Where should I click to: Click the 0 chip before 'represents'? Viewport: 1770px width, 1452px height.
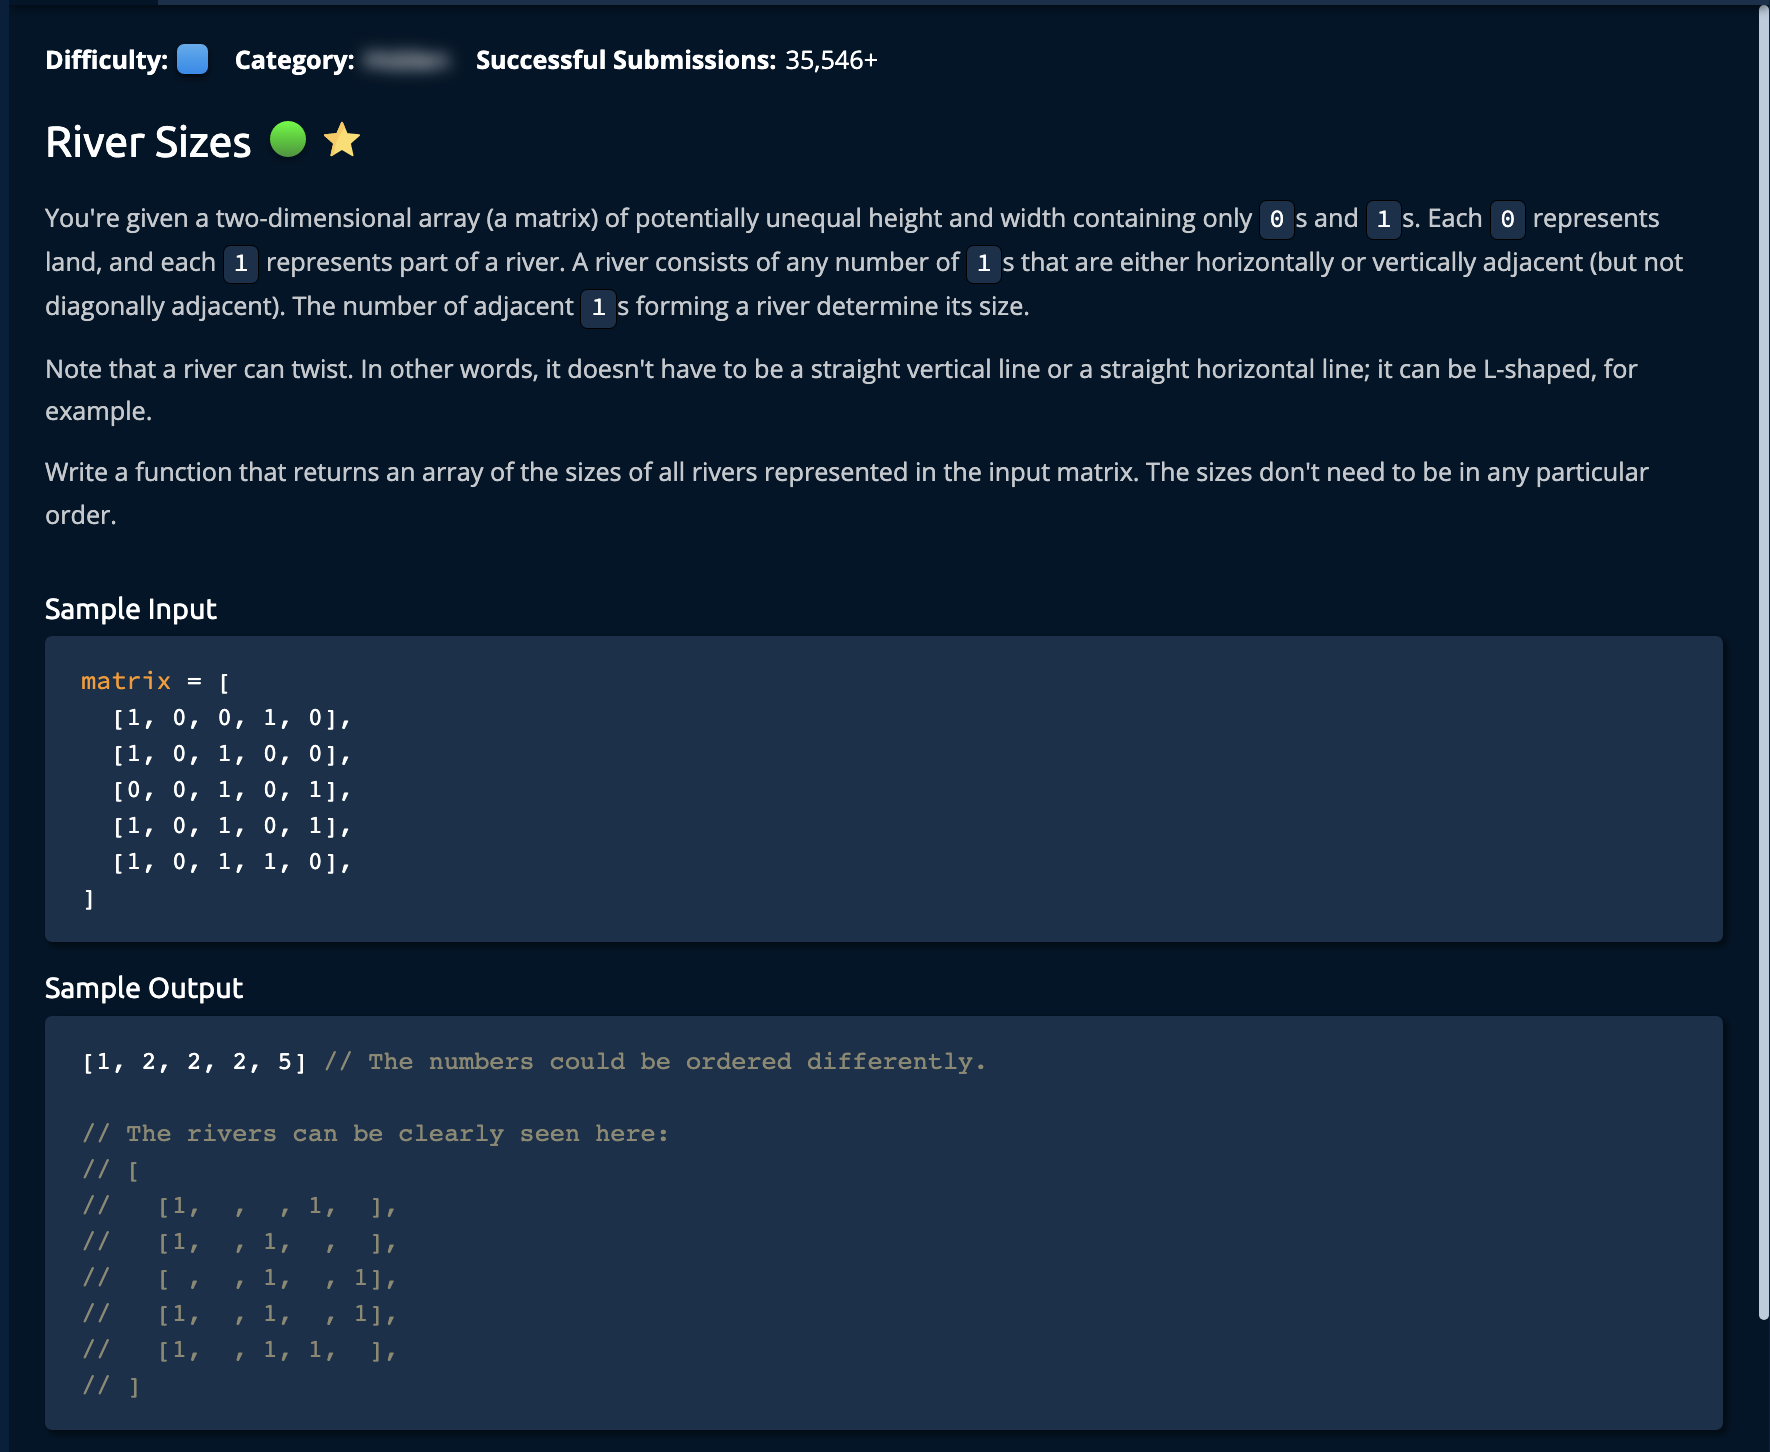click(x=1507, y=219)
